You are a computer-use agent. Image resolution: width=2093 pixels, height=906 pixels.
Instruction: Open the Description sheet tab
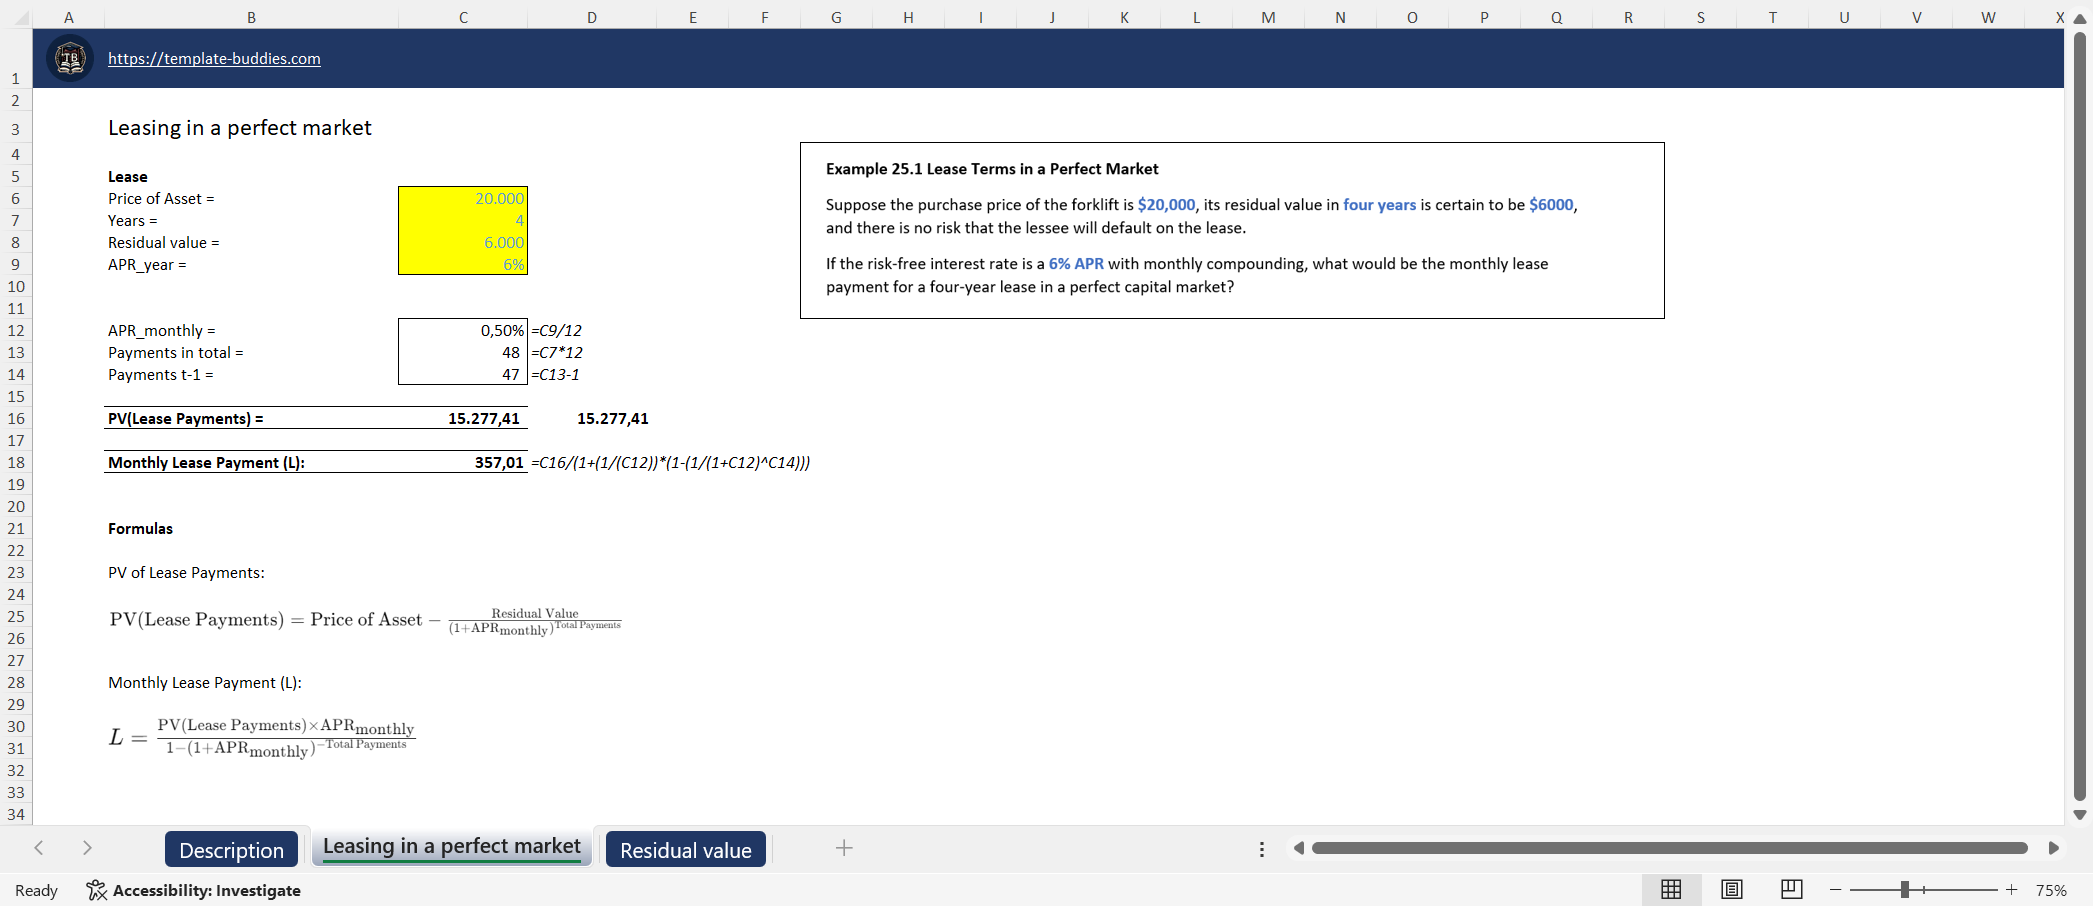(x=231, y=850)
